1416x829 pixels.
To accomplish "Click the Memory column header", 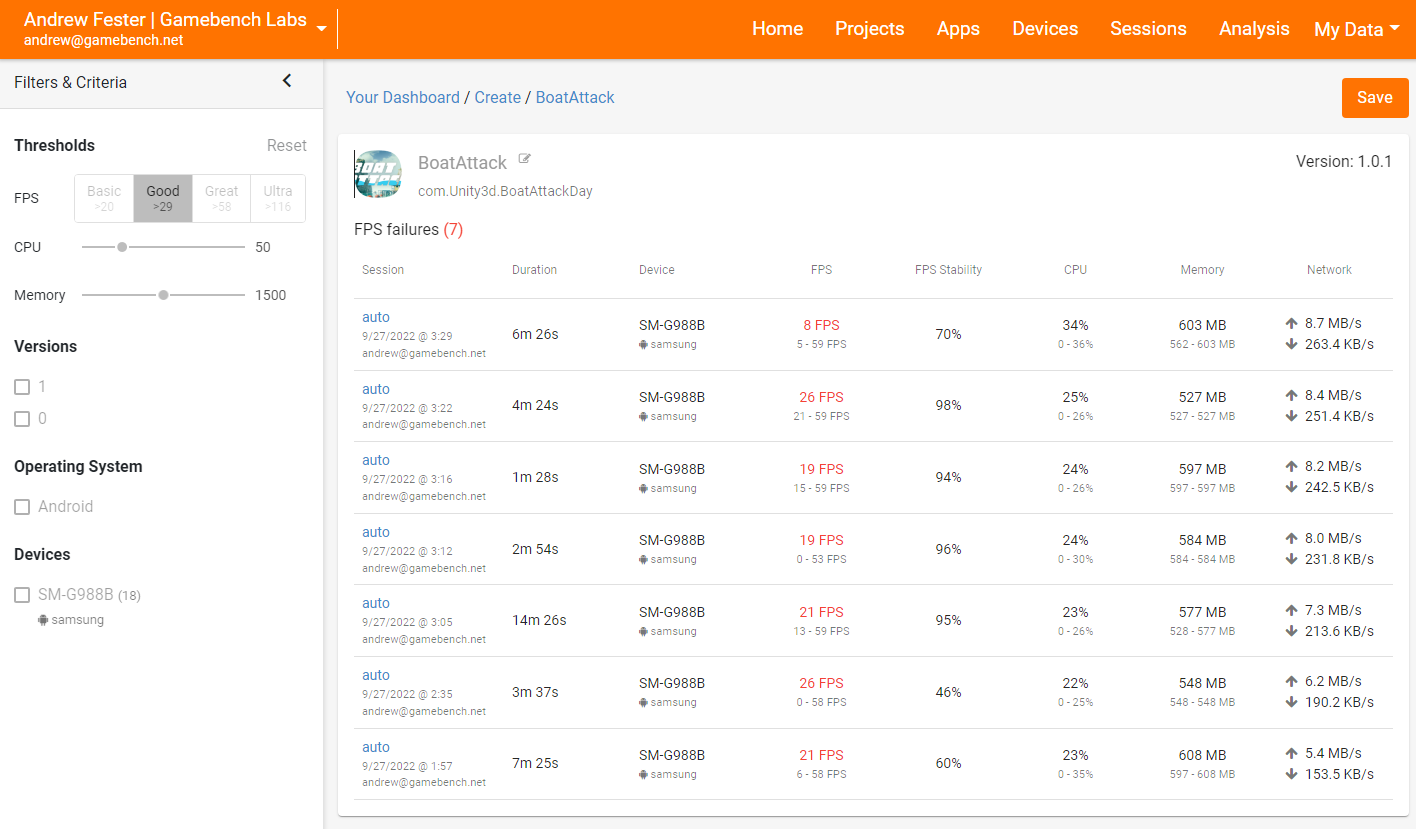I will pyautogui.click(x=1202, y=270).
